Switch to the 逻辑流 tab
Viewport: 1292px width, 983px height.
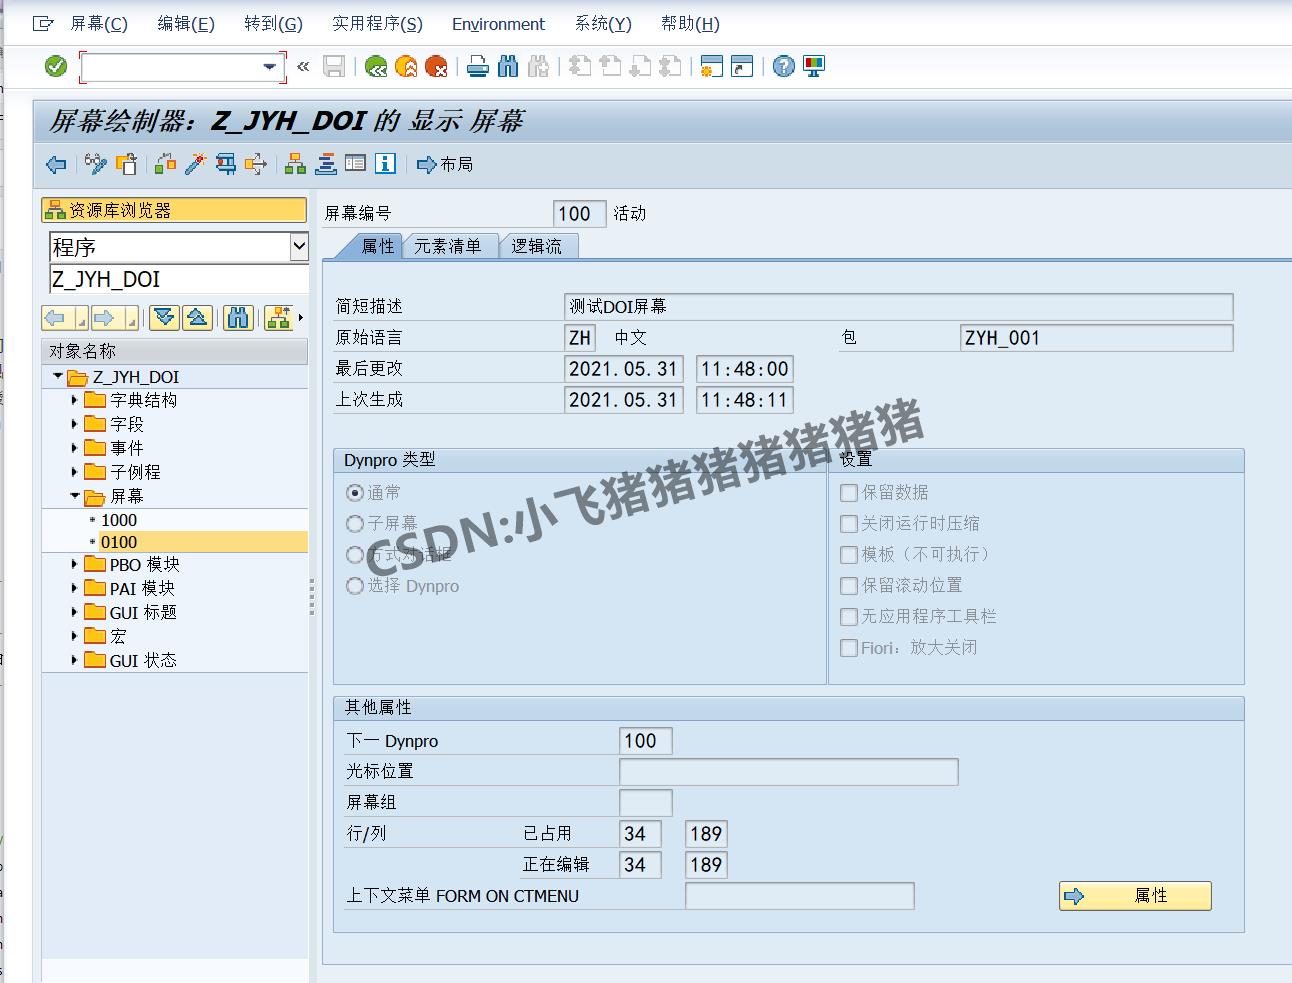pyautogui.click(x=538, y=245)
